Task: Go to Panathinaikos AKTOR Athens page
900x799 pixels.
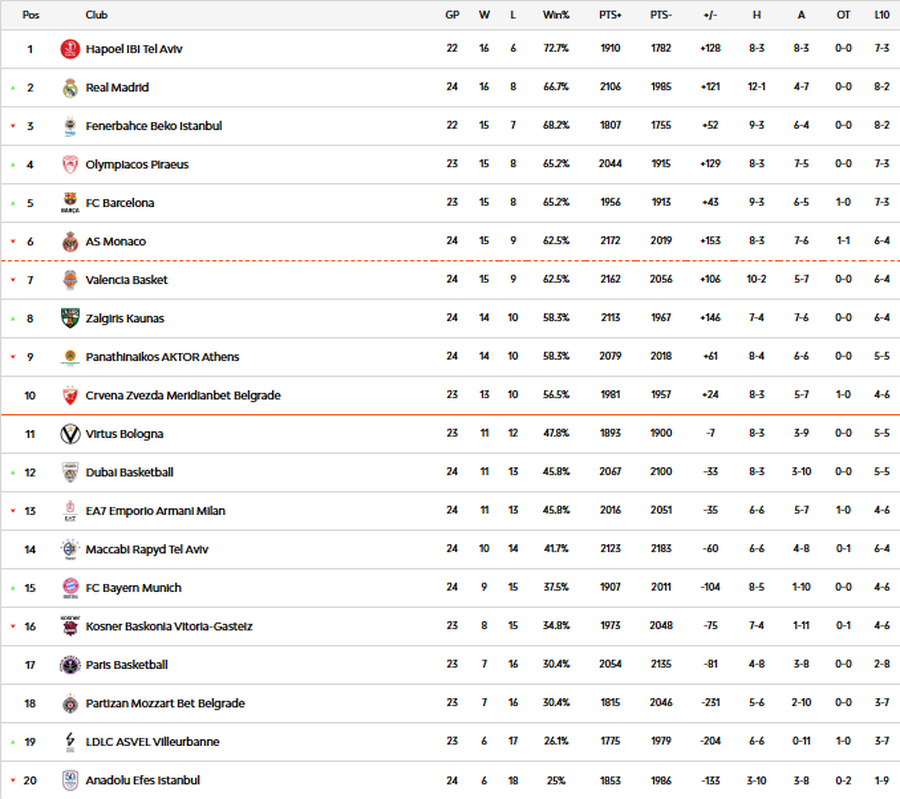Action: coord(163,357)
